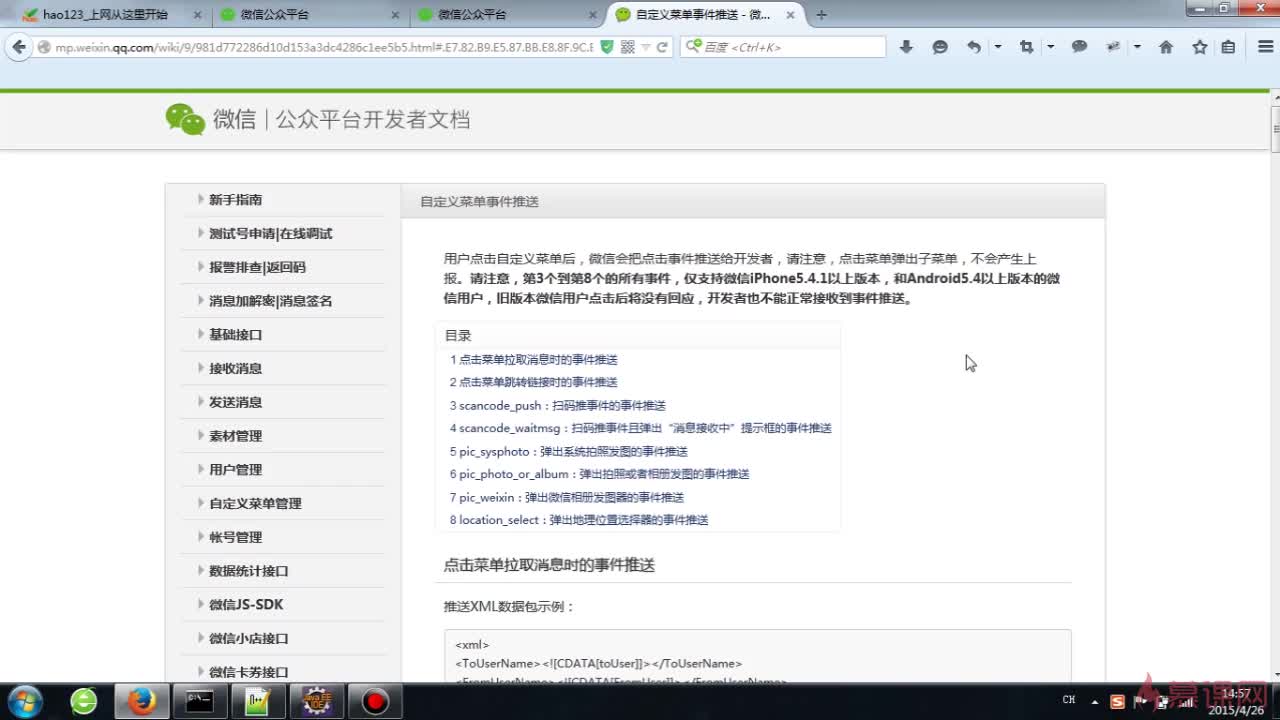This screenshot has width=1280, height=720.
Task: Click the shield security icon in address bar
Action: 607,47
